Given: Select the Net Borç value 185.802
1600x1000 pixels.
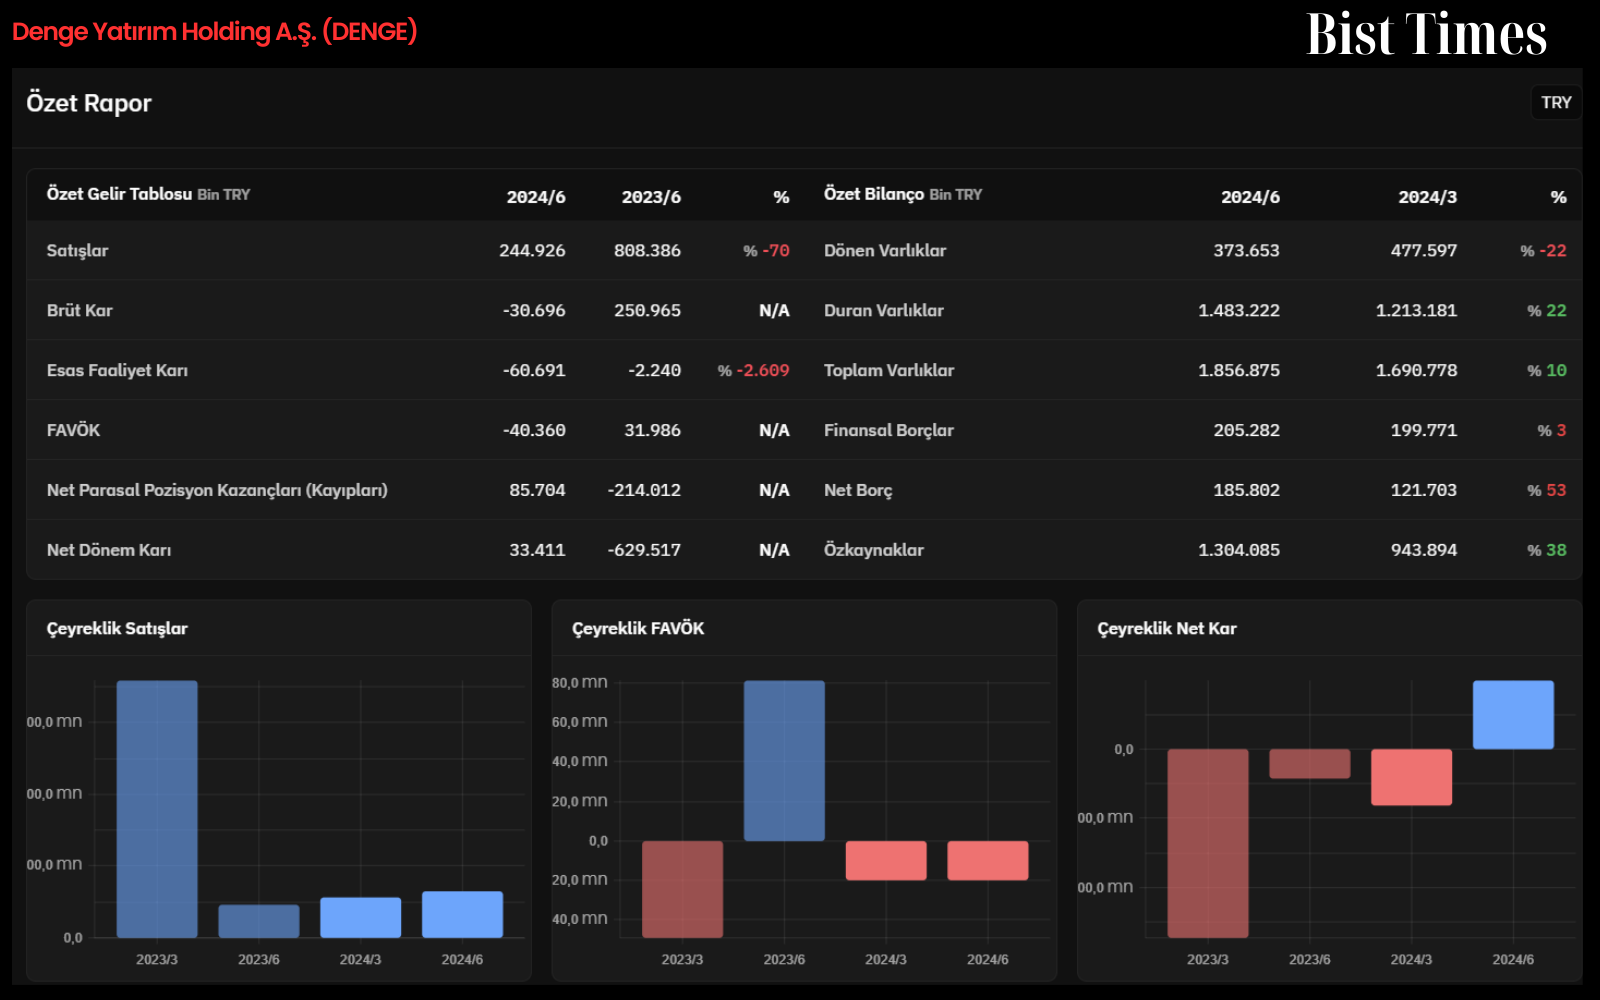Looking at the screenshot, I should coord(1246,490).
